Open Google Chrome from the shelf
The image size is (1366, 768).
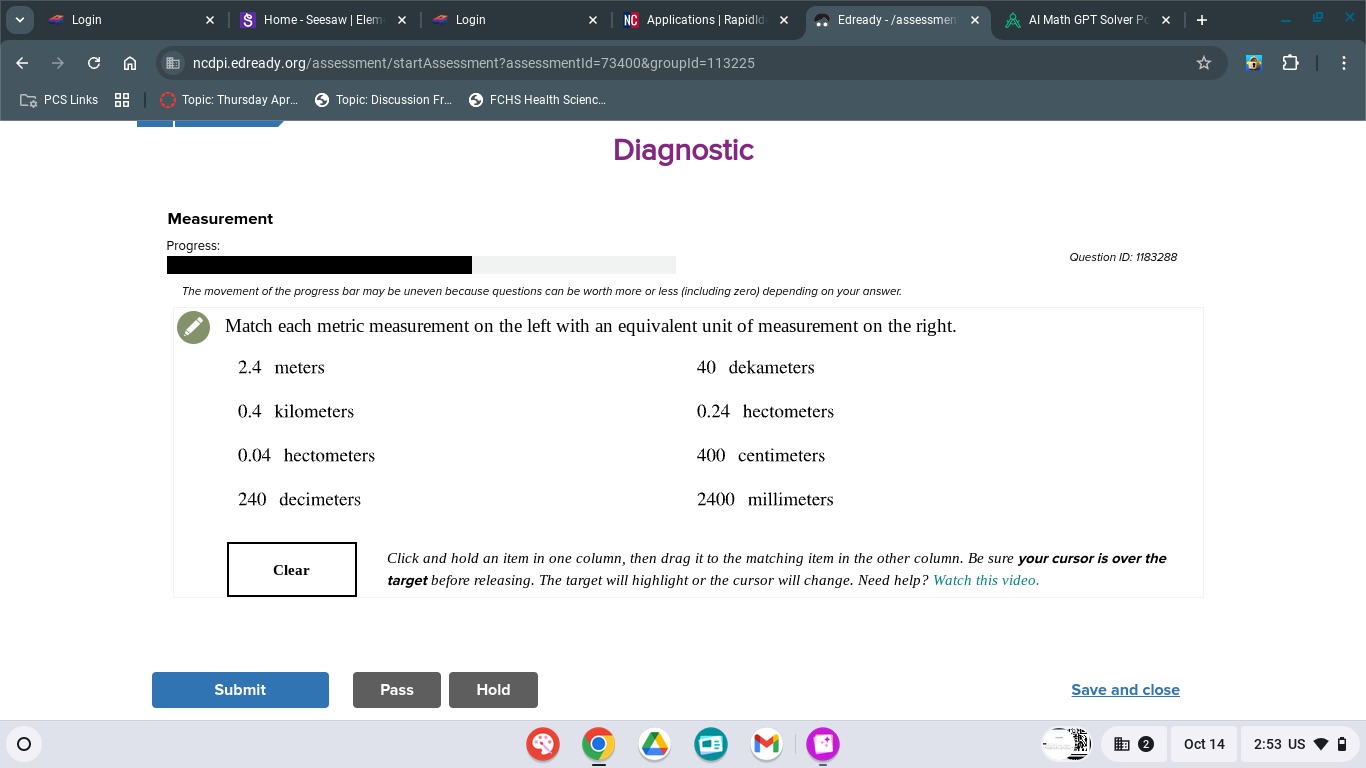[599, 744]
